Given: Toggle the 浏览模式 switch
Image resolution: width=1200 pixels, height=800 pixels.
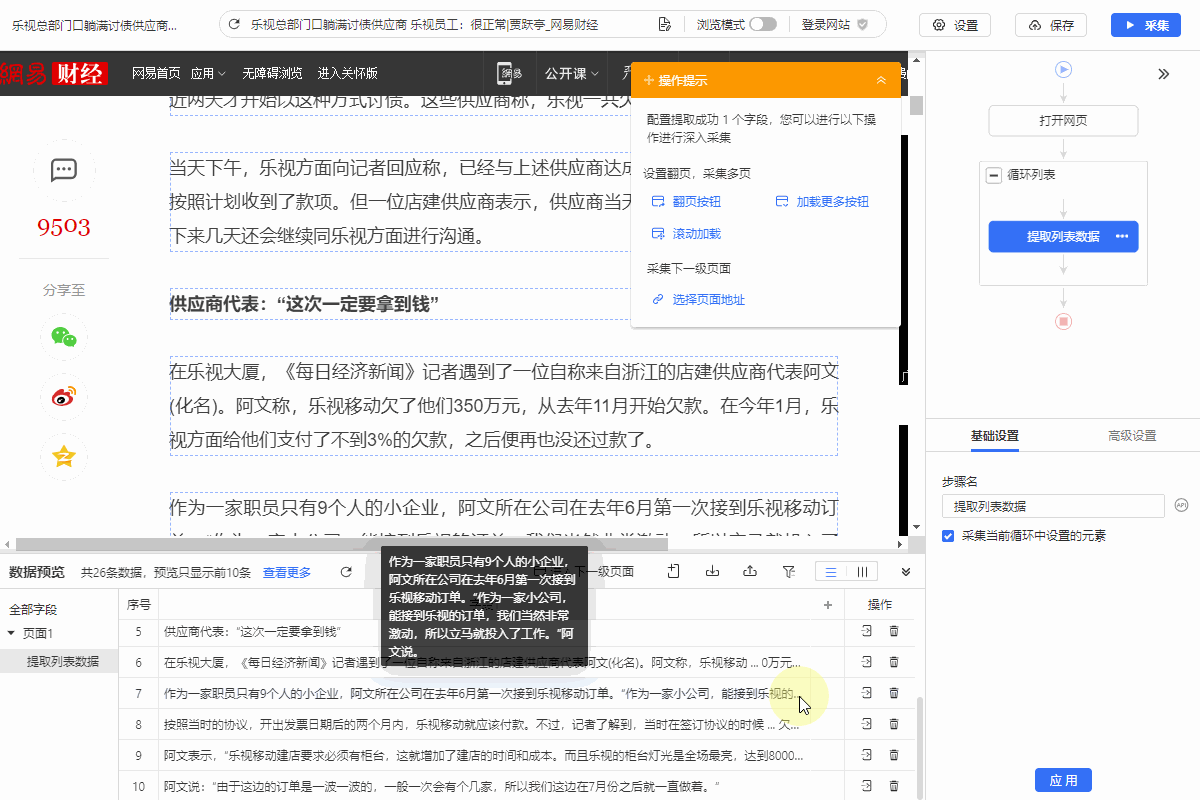Looking at the screenshot, I should pyautogui.click(x=762, y=24).
